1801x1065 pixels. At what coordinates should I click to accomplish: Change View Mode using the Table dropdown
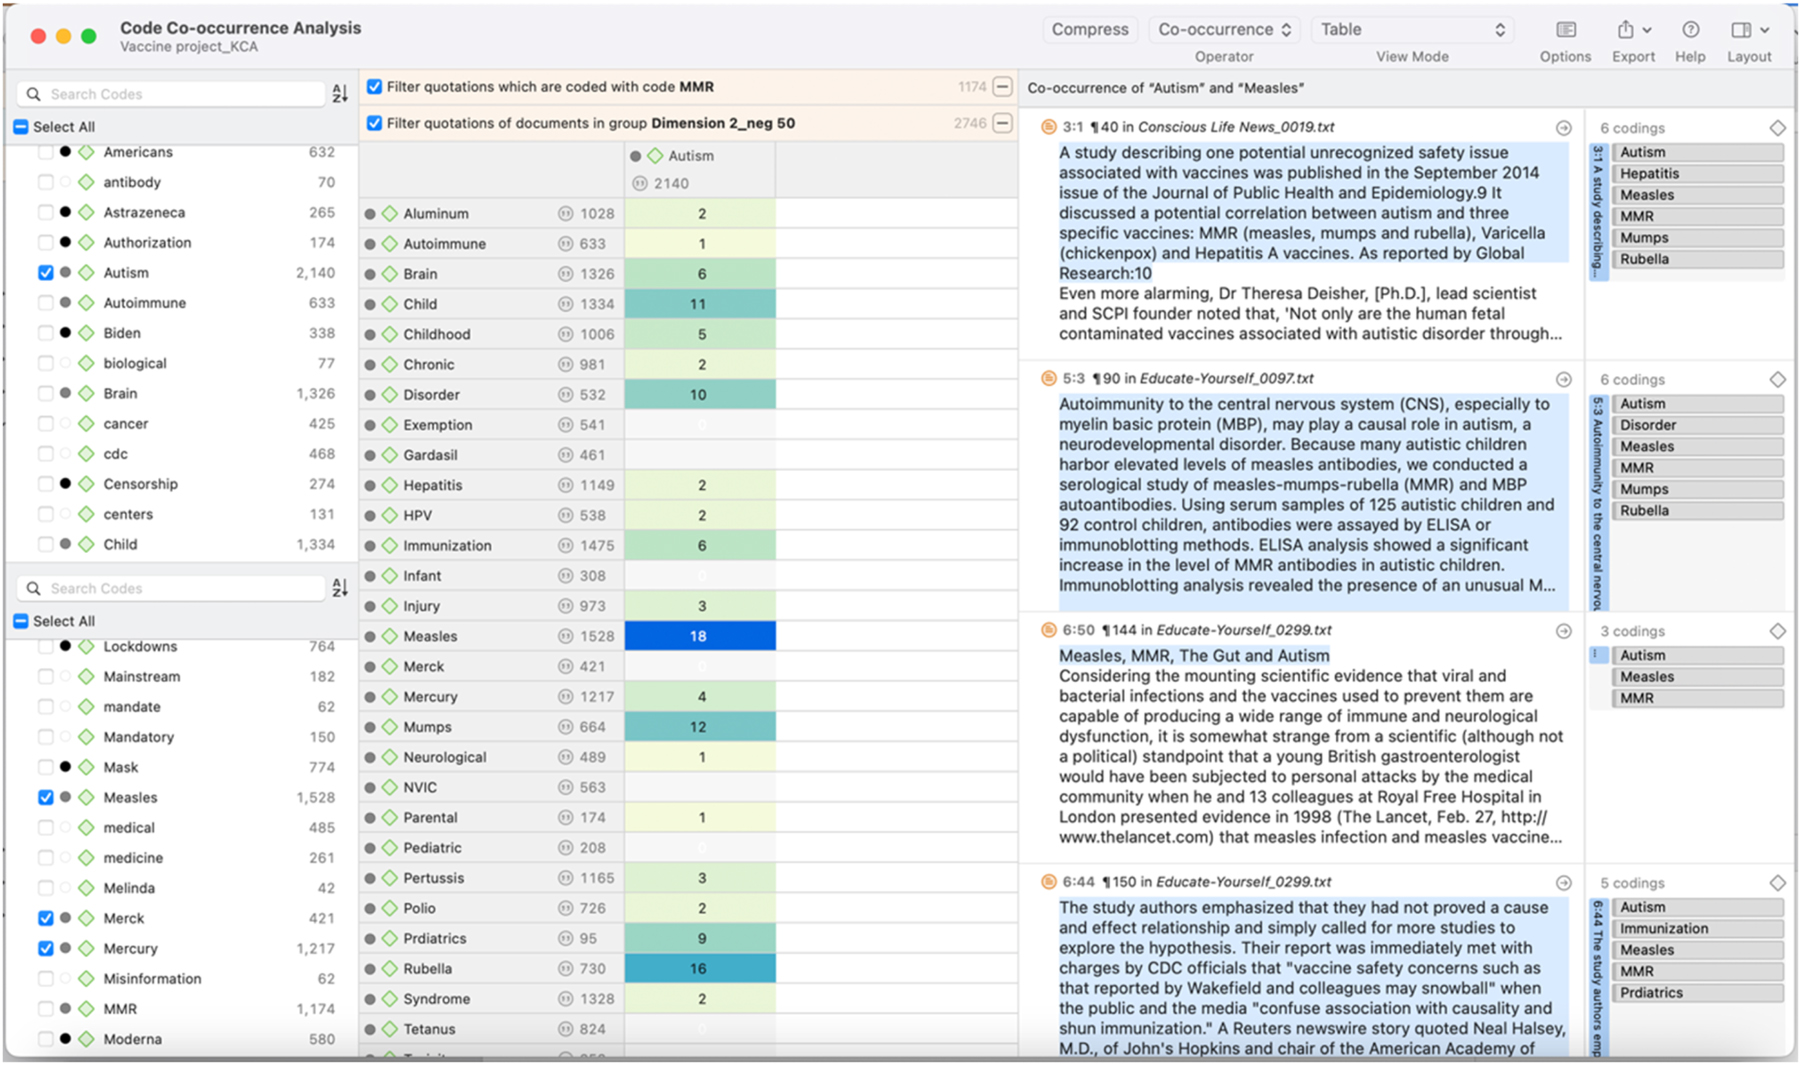(1411, 29)
